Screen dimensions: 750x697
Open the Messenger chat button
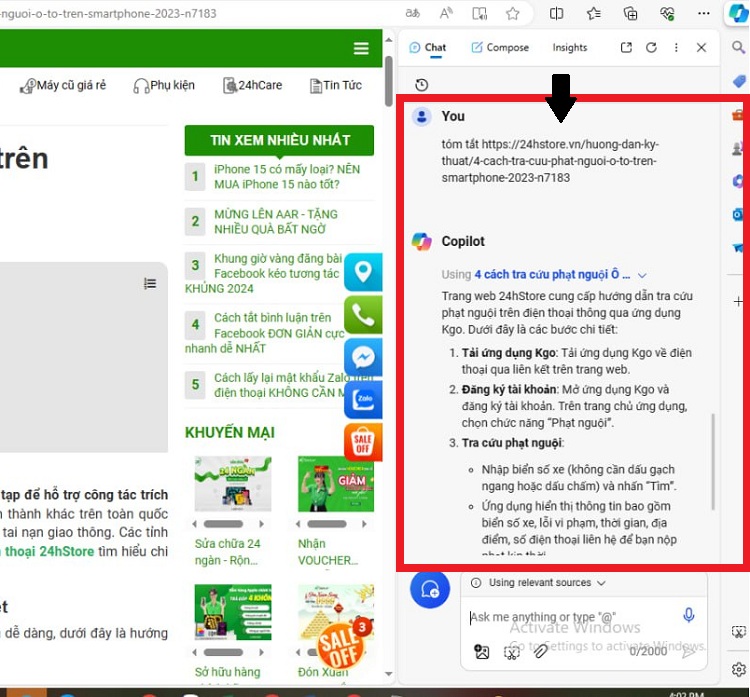(363, 357)
